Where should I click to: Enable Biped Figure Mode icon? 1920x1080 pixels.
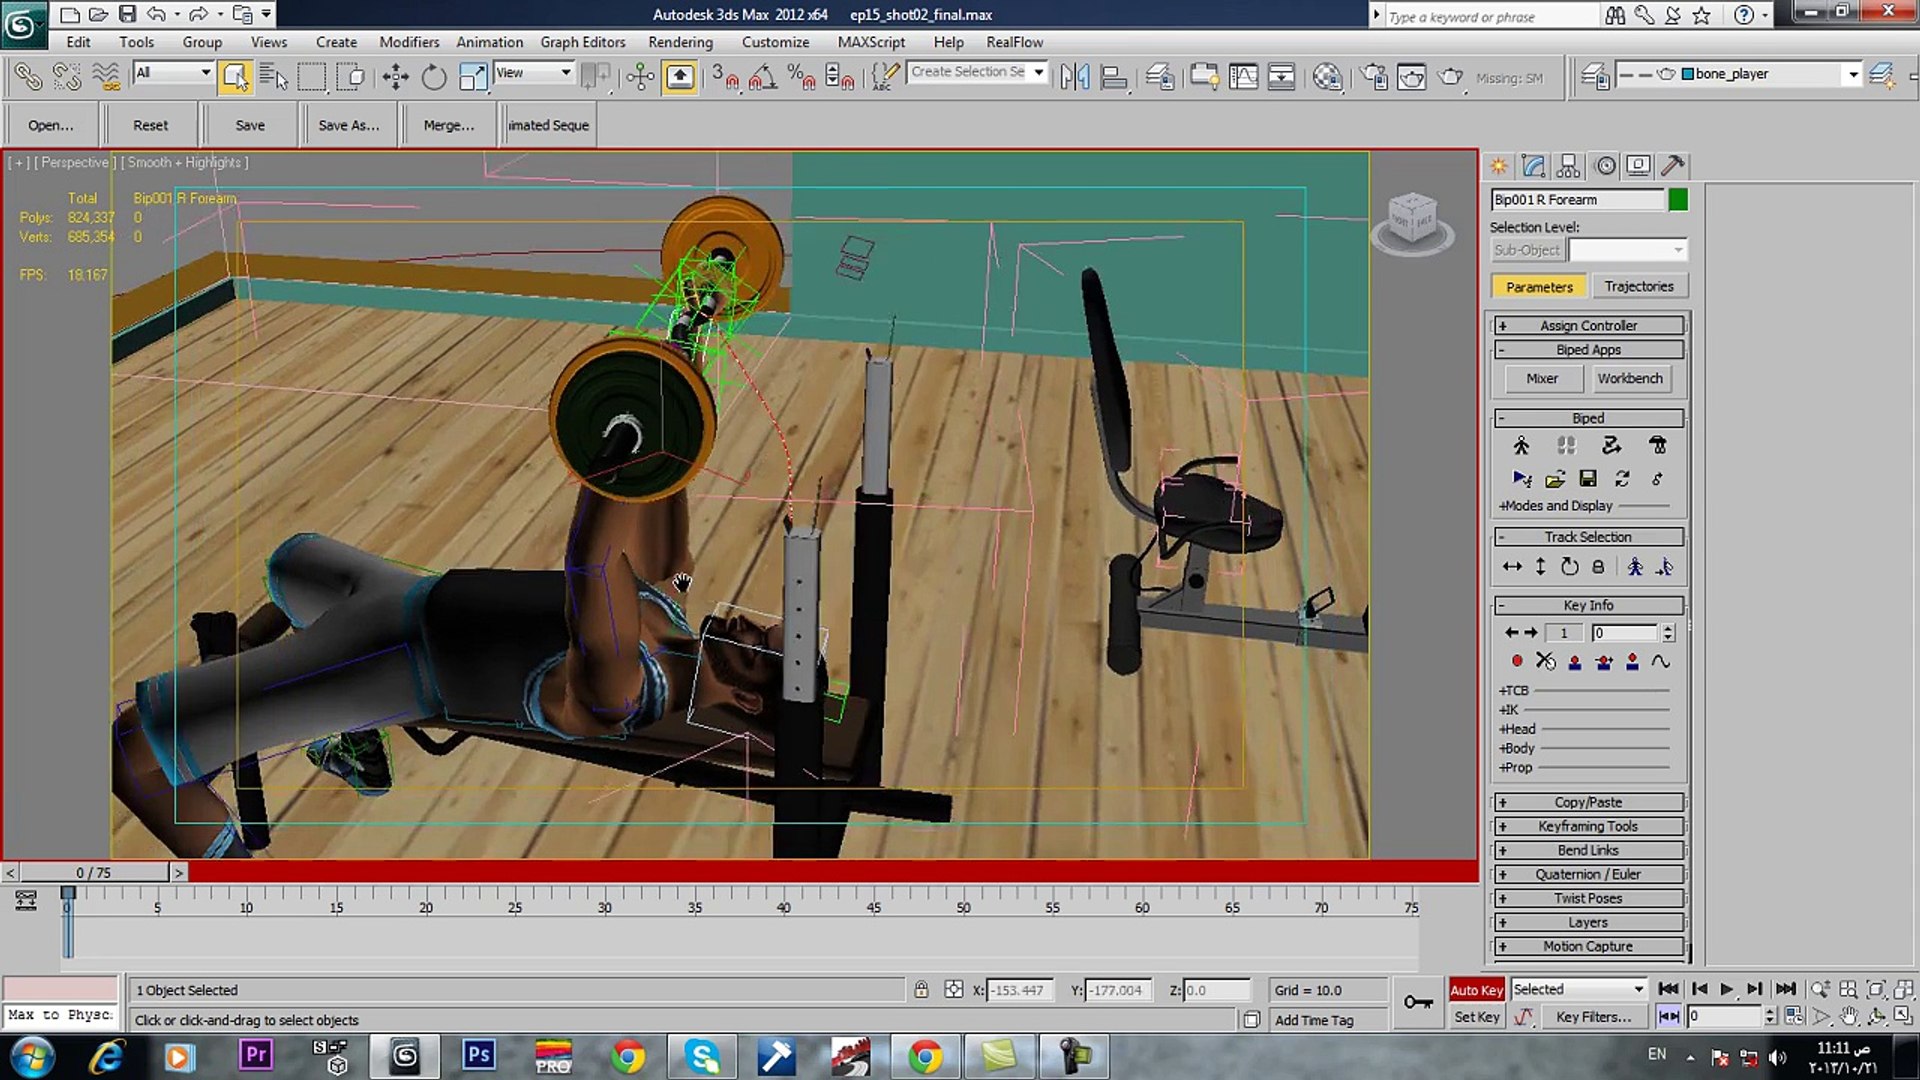(1521, 446)
